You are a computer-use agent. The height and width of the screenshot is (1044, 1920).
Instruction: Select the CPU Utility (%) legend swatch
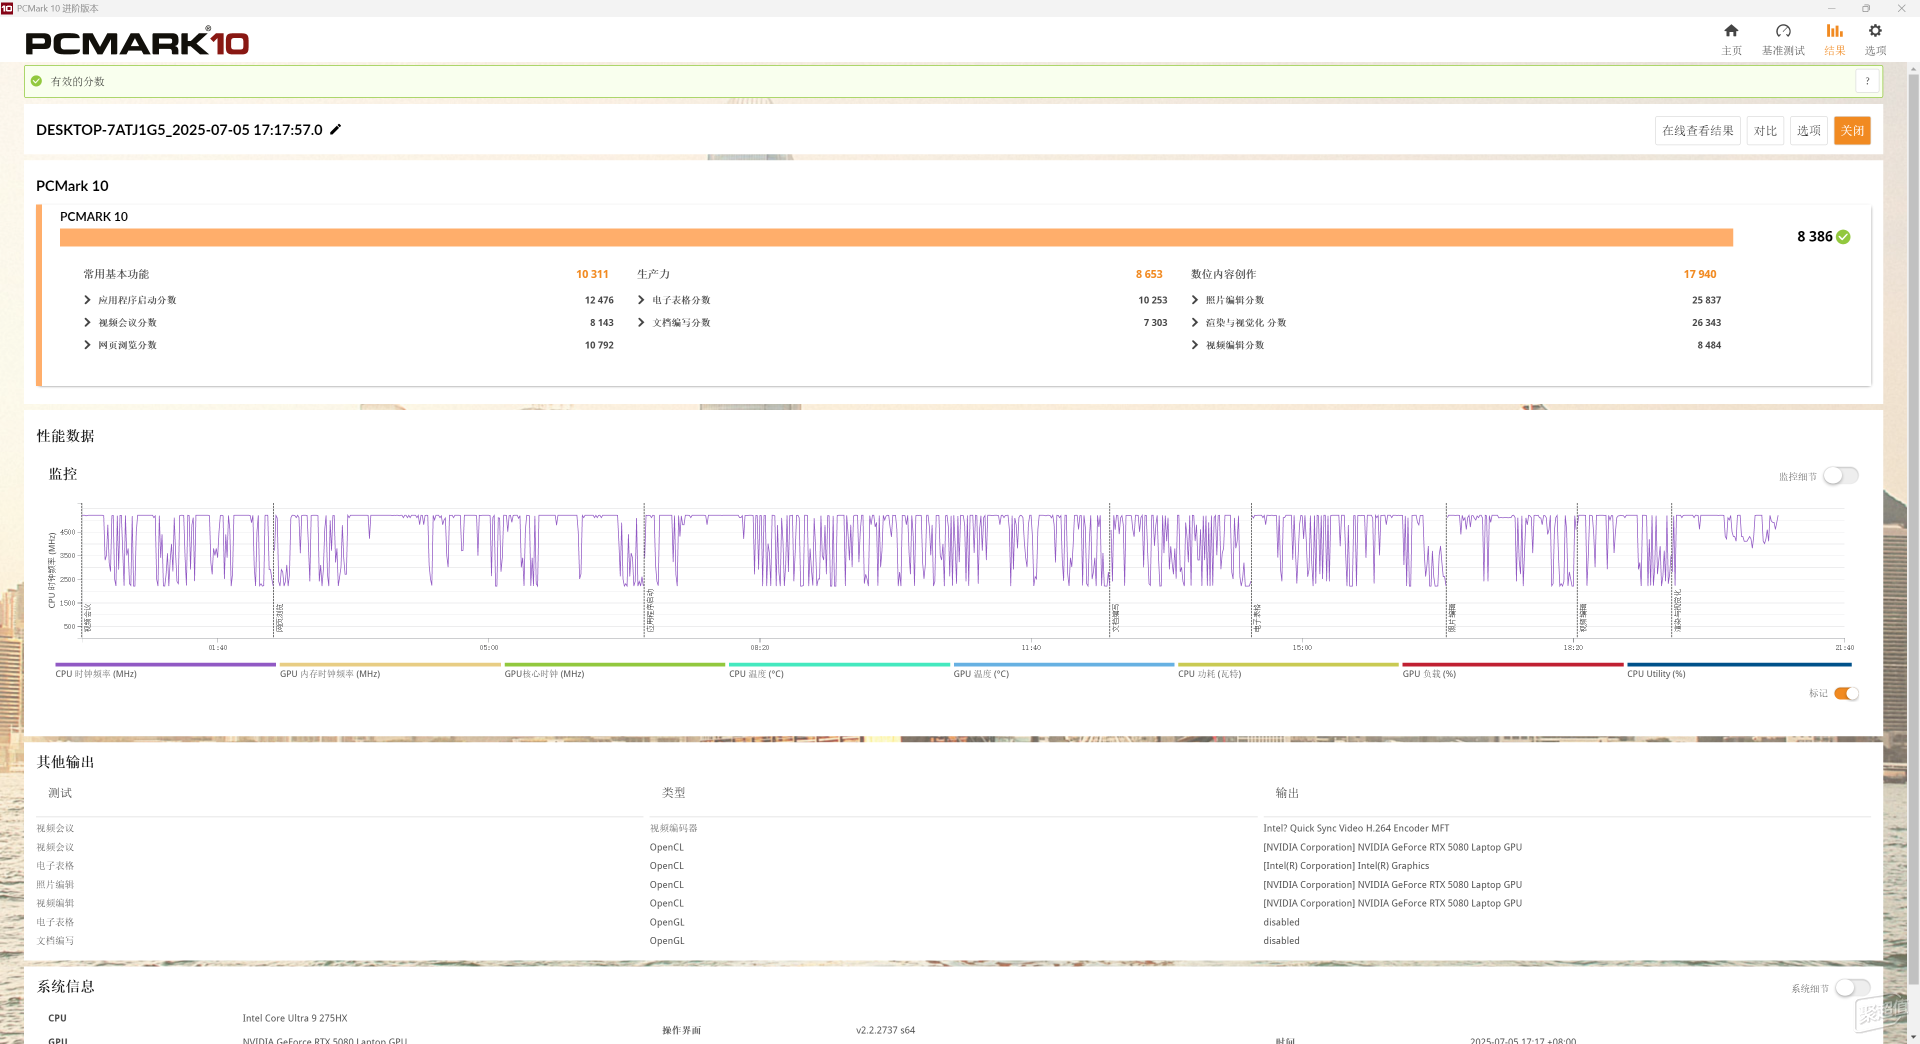tap(1739, 664)
